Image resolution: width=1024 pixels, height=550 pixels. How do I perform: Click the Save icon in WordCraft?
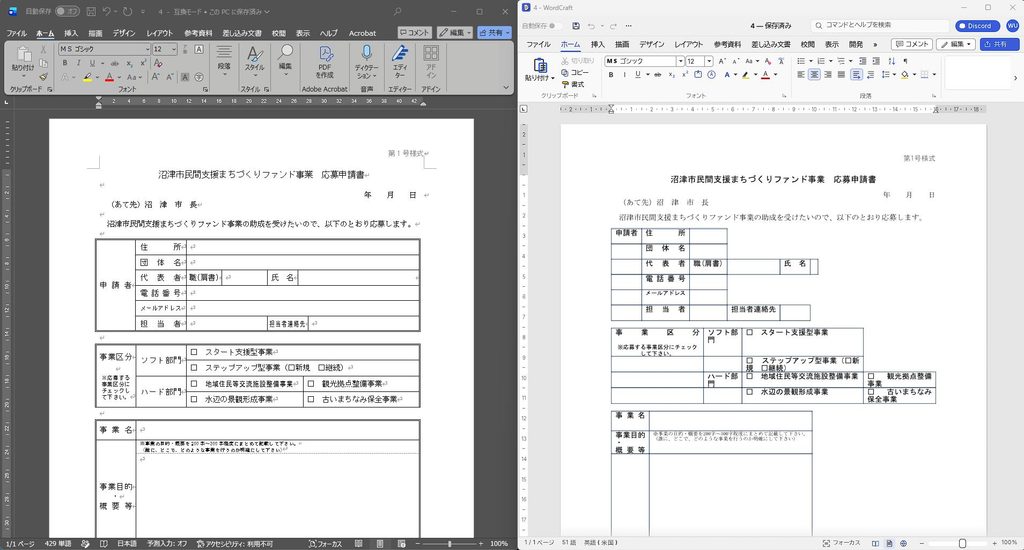575,25
